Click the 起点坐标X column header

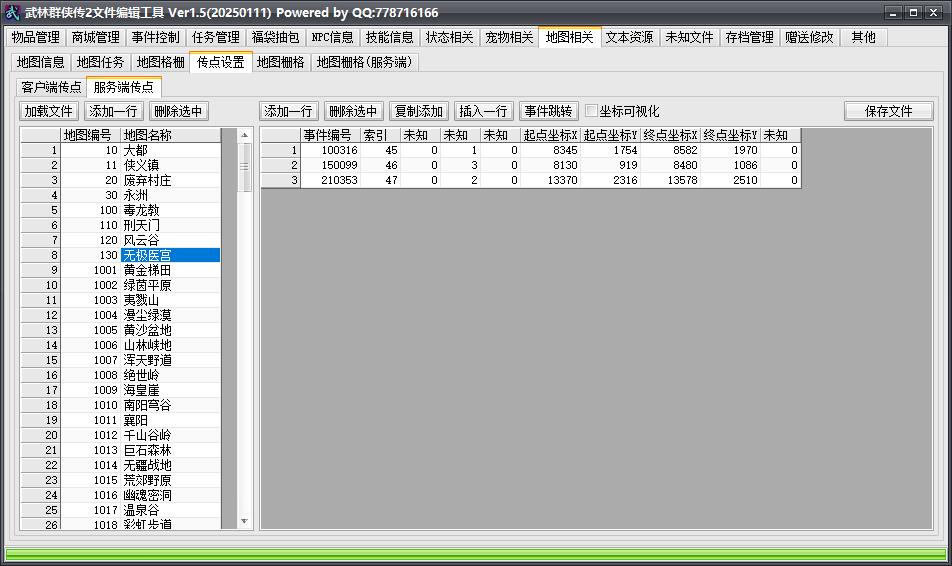point(550,135)
